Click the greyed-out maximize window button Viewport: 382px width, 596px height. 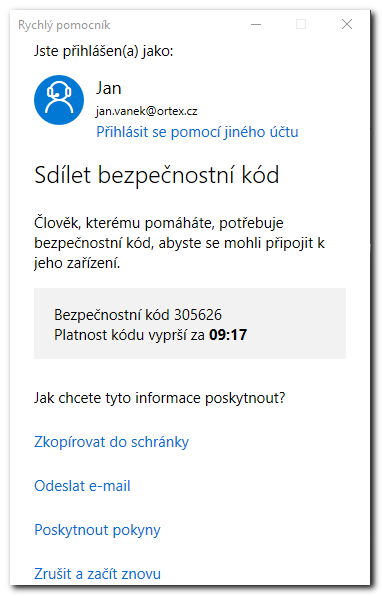point(301,24)
